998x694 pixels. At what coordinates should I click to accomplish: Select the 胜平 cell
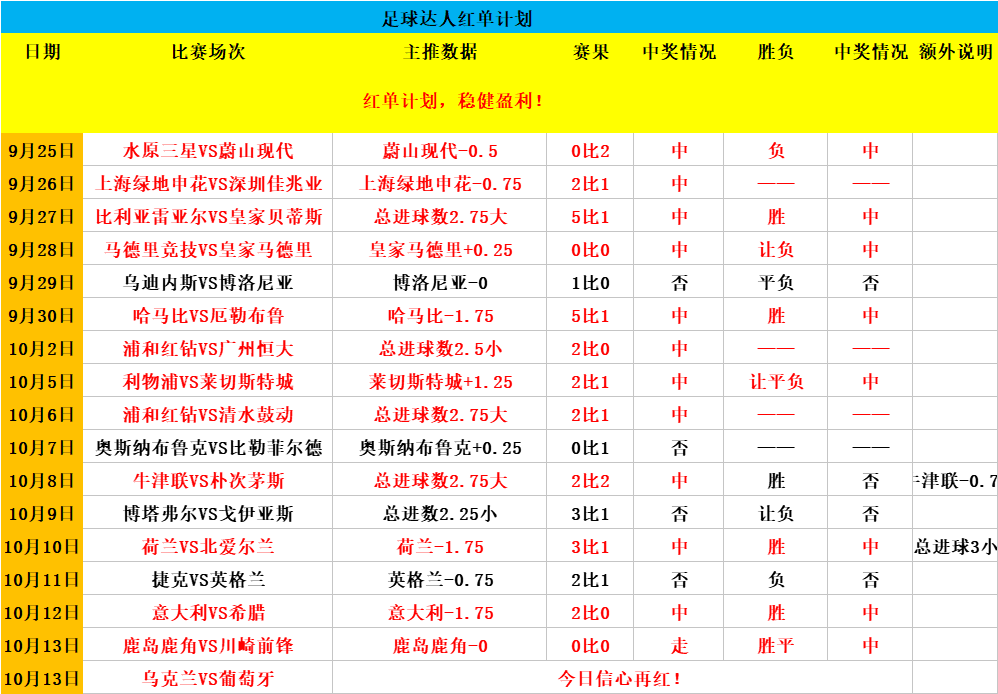[776, 646]
